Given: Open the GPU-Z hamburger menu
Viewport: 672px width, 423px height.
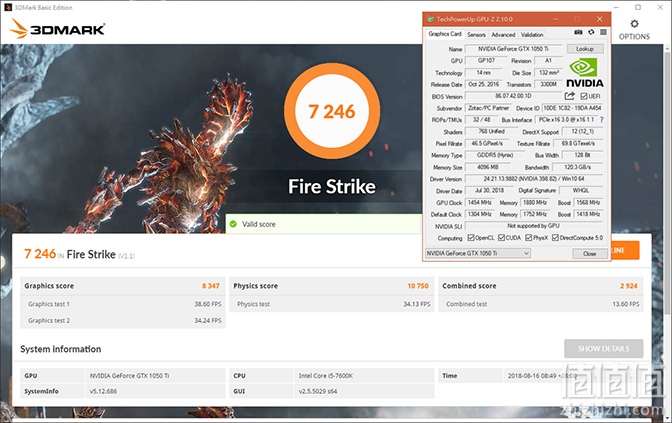Looking at the screenshot, I should pyautogui.click(x=603, y=33).
